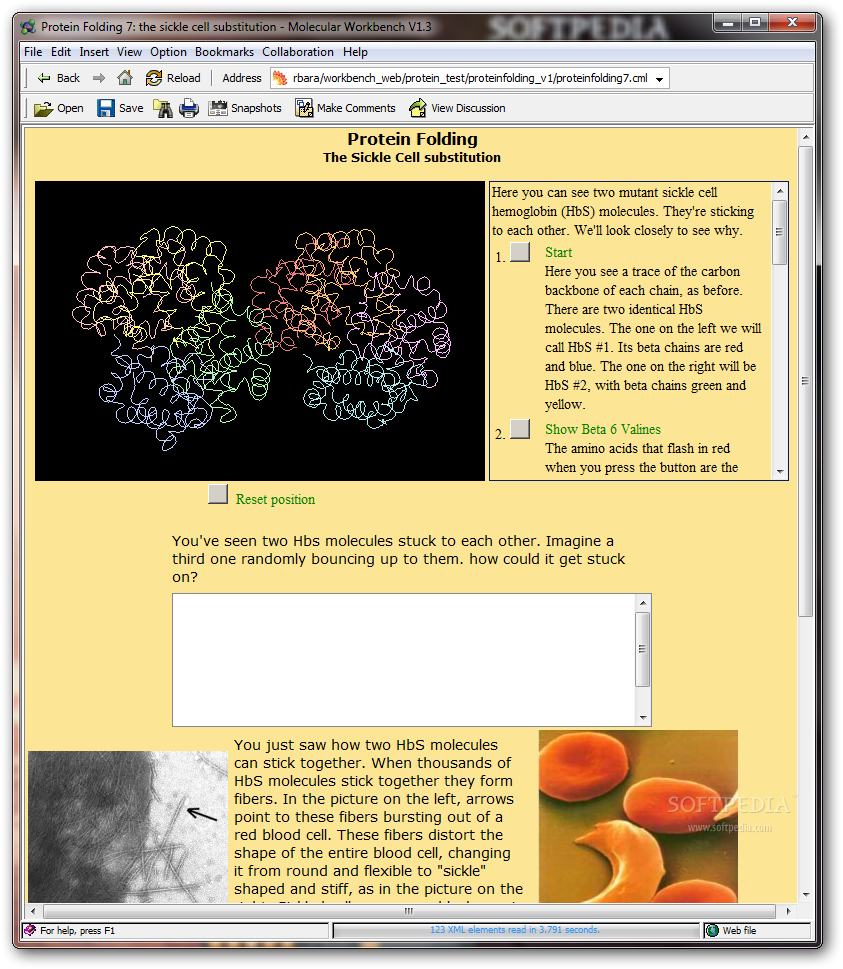The height and width of the screenshot is (969, 843).
Task: Click the address field with proteinfolding7.cml
Action: pyautogui.click(x=470, y=78)
